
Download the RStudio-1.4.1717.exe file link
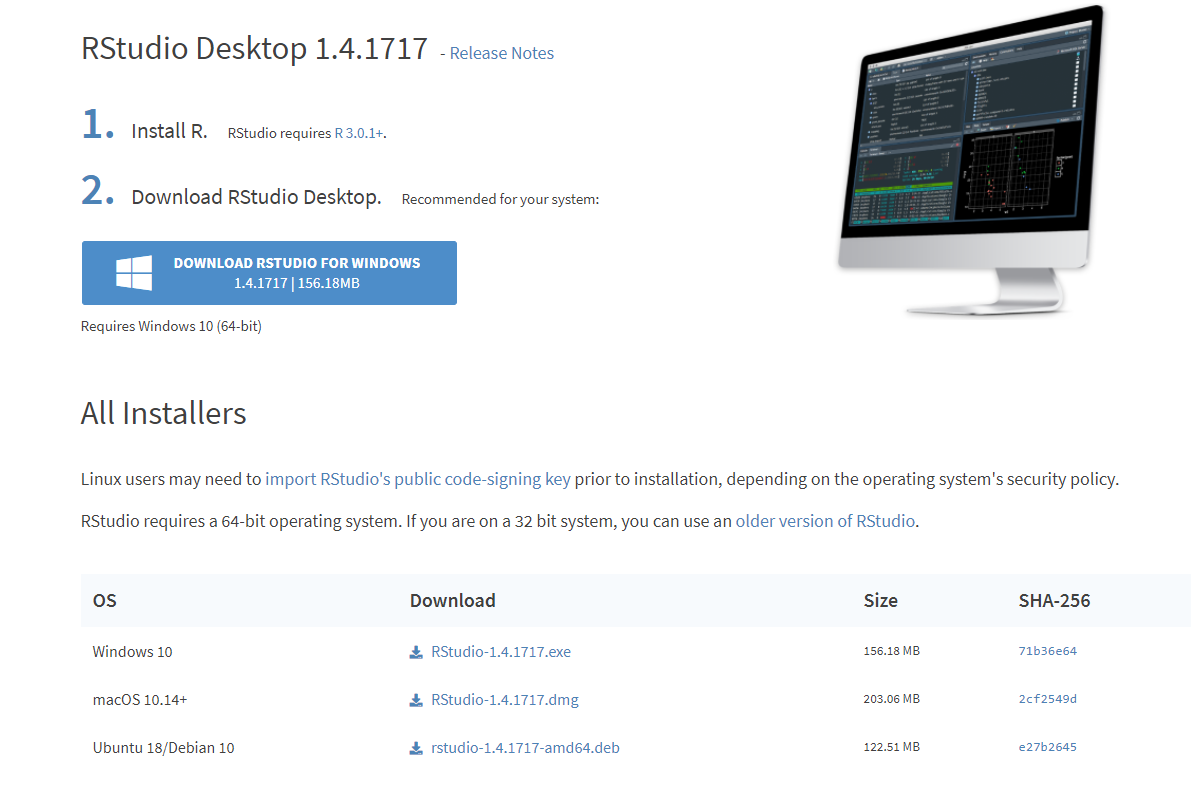click(500, 652)
